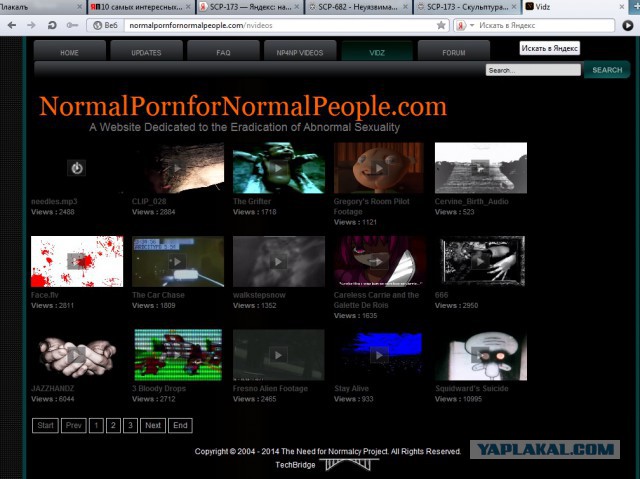Click the NormalPornforNormalPeople.com title logo

[243, 106]
